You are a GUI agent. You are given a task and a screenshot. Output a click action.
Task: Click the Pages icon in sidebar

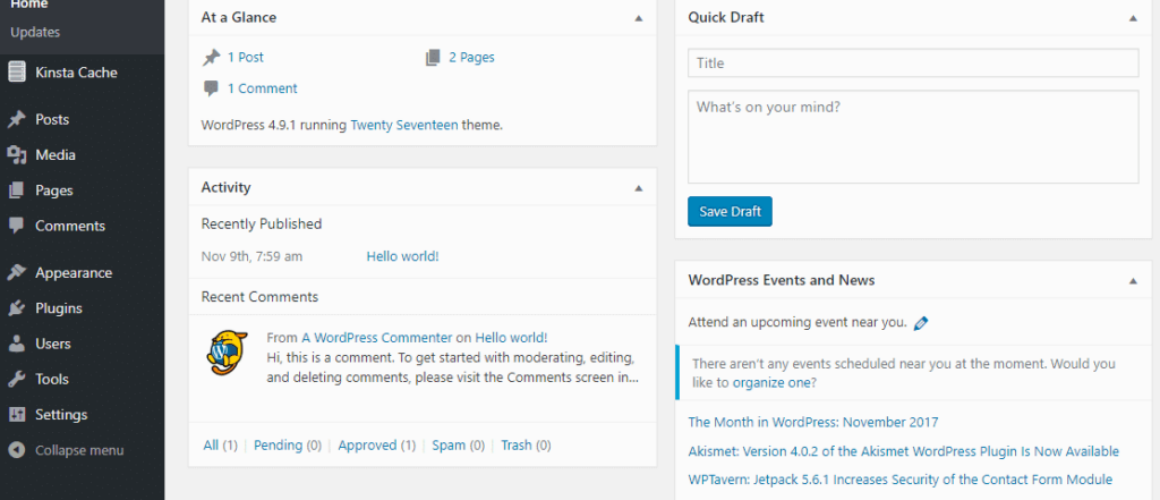[x=16, y=191]
